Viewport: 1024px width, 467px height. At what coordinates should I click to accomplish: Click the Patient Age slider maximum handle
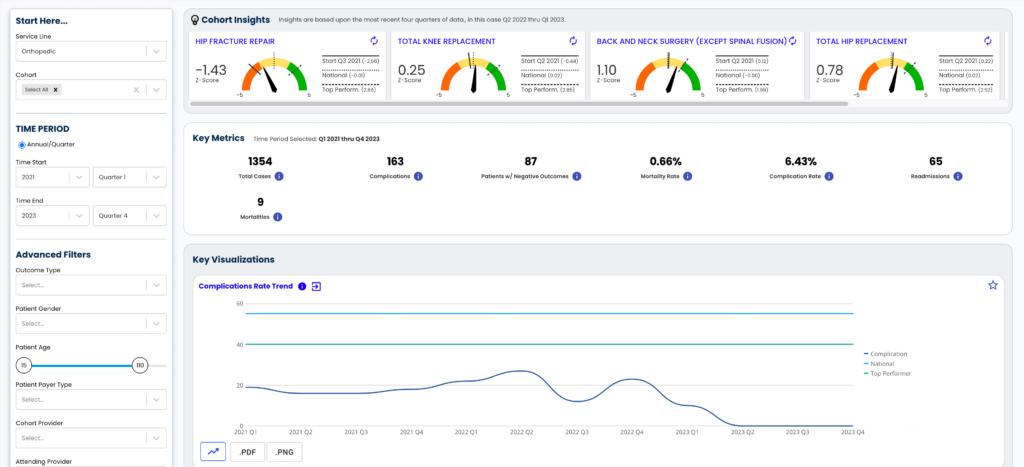[x=139, y=366]
